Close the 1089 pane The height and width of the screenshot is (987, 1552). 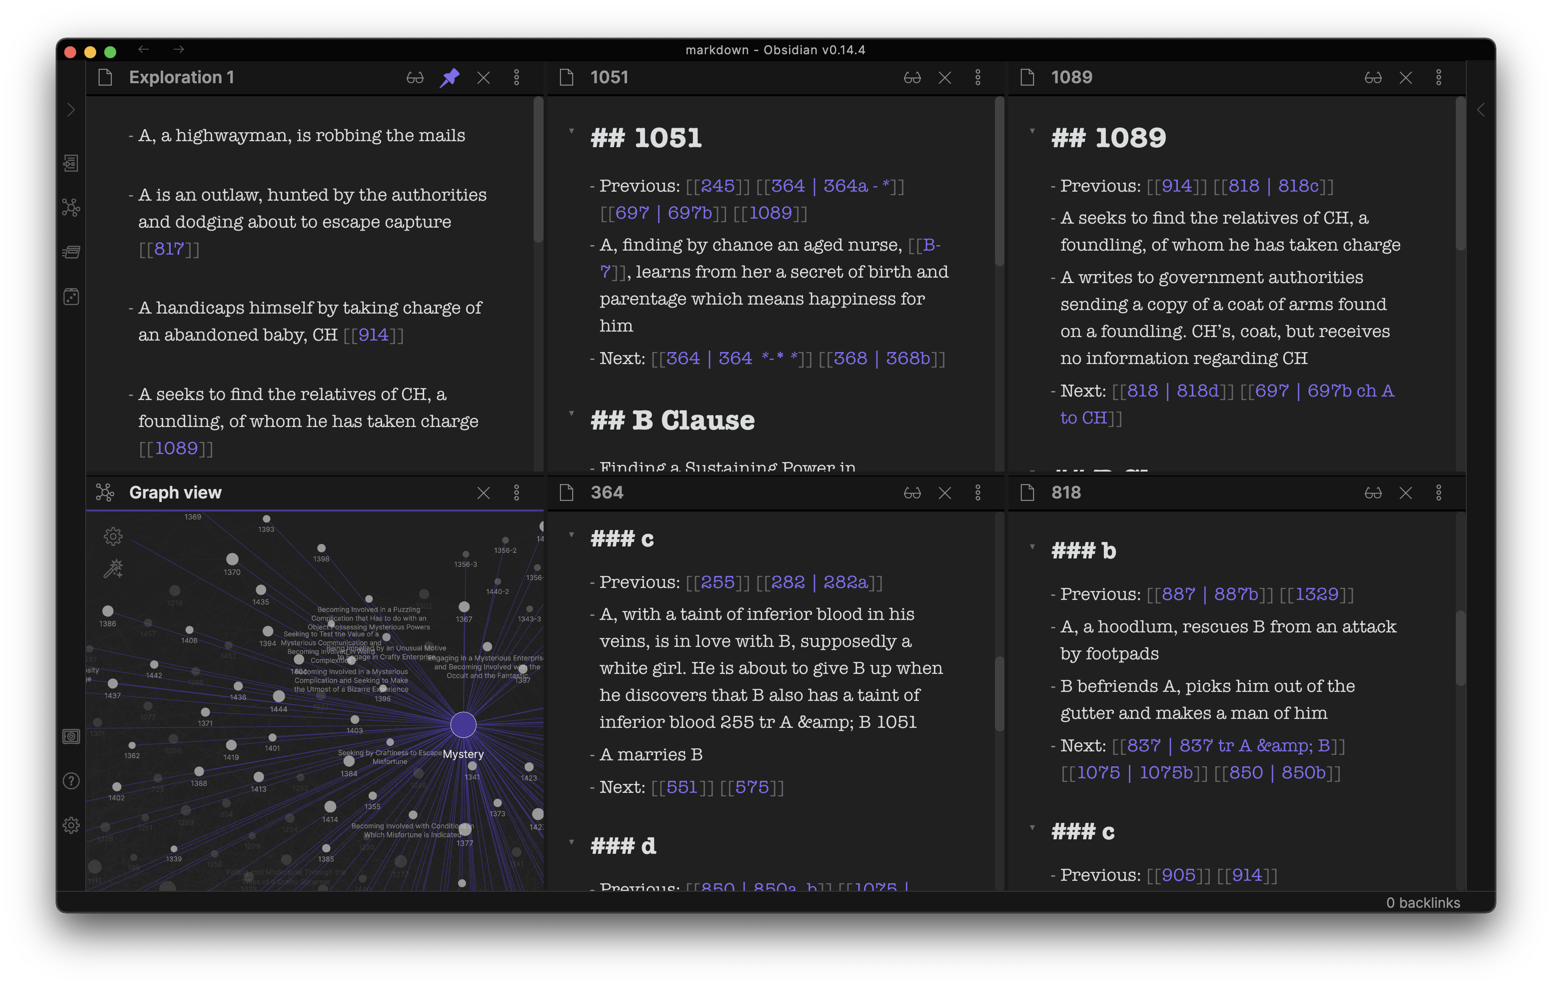[1406, 77]
